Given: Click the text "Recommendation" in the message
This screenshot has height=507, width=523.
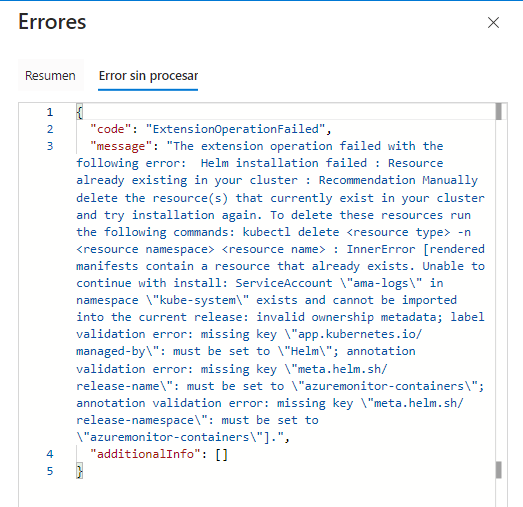Looking at the screenshot, I should [x=367, y=180].
